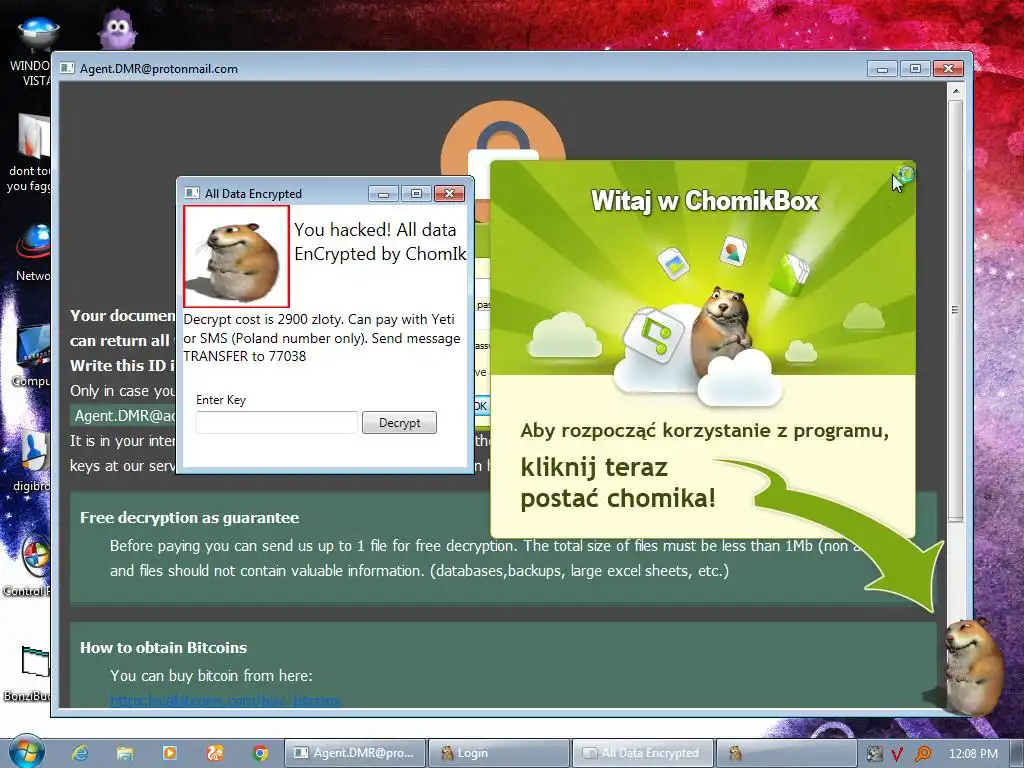
Task: Click the red V tray icon
Action: 897,754
